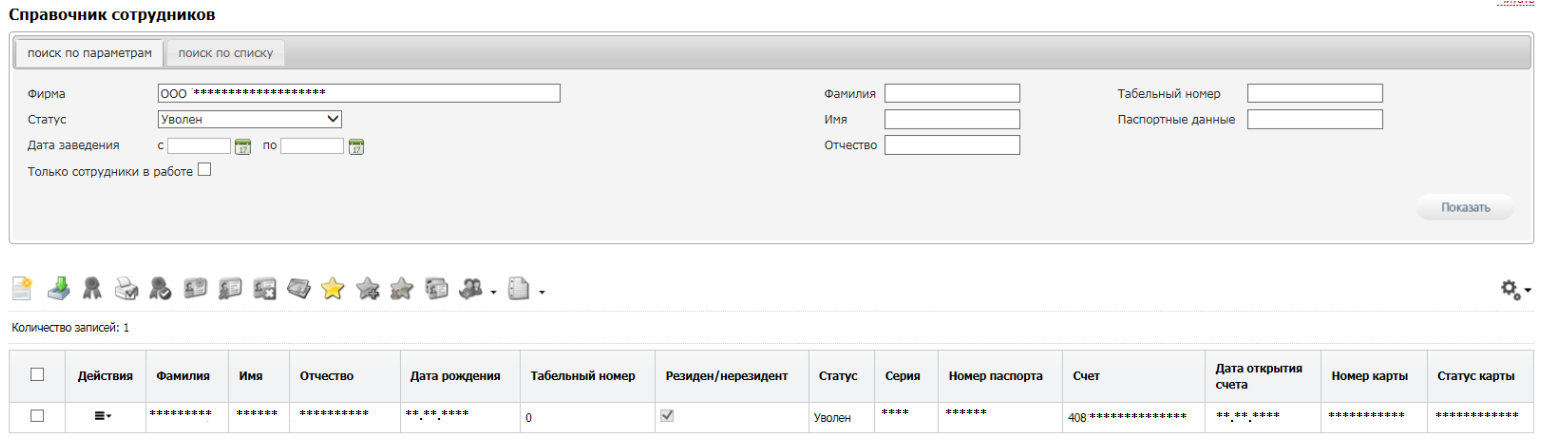Image resolution: width=1549 pixels, height=446 pixels.
Task: Expand the notepad icon dropdown arrow
Action: pos(541,293)
